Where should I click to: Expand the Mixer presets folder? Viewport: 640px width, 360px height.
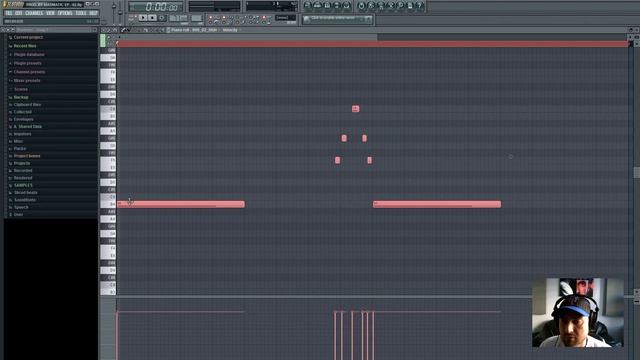27,80
